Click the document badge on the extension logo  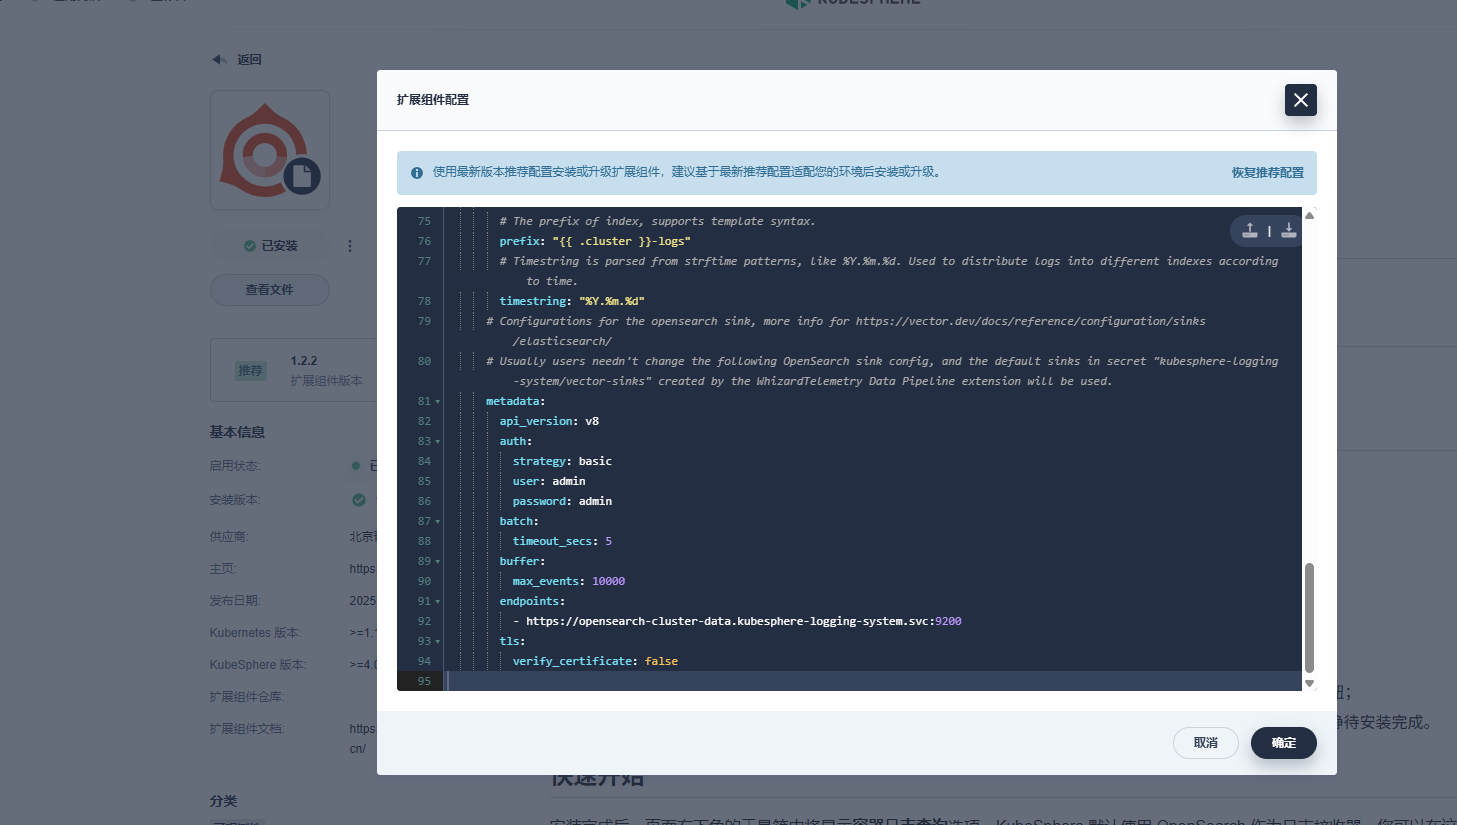(x=302, y=177)
